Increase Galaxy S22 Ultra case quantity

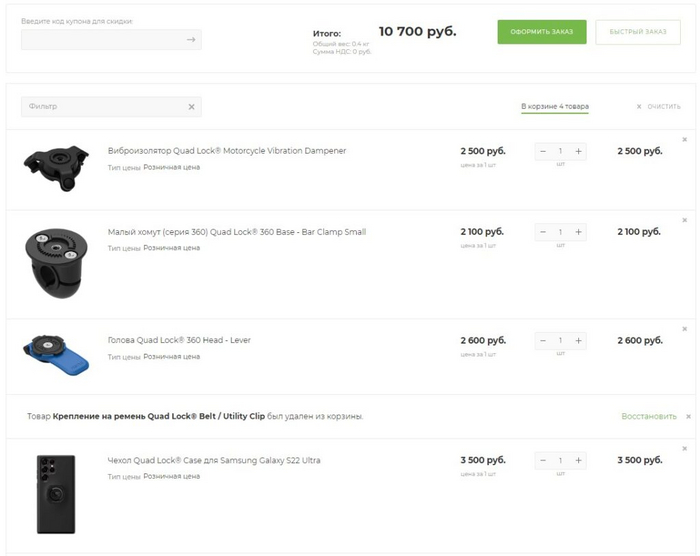[x=579, y=461]
